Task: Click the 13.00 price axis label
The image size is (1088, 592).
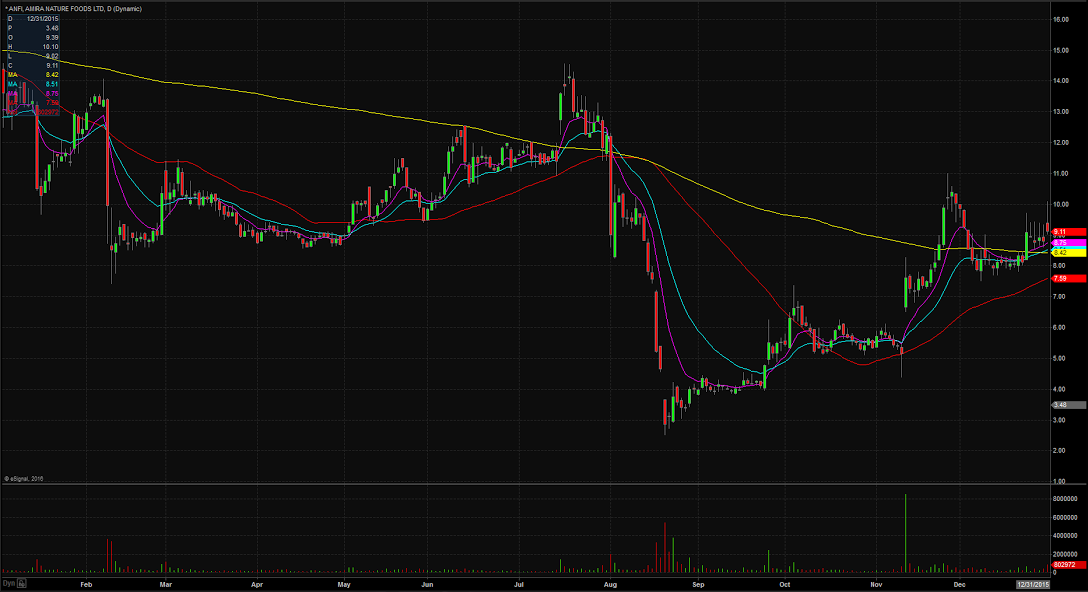Action: click(1061, 112)
